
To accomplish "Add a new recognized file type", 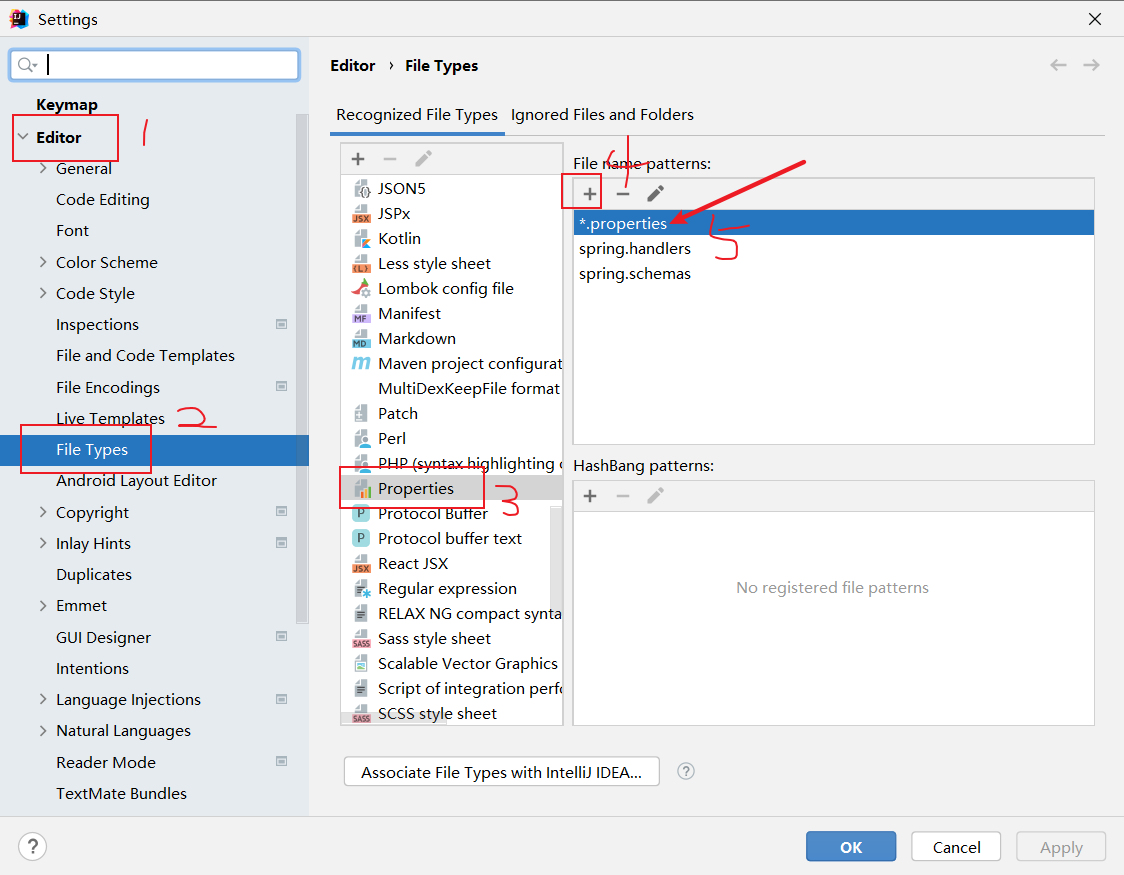I will tap(358, 159).
